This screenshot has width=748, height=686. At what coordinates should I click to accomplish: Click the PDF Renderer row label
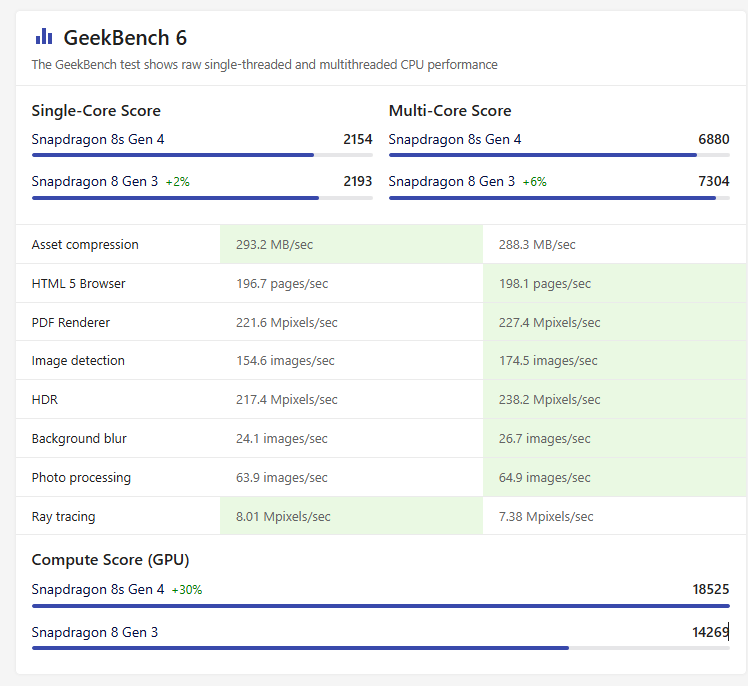pyautogui.click(x=71, y=323)
